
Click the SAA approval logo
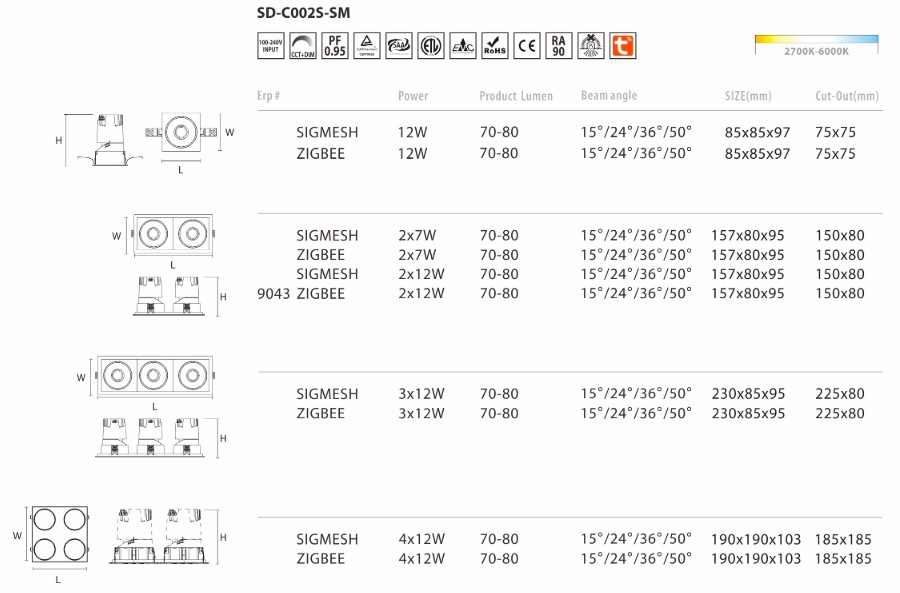pos(399,46)
